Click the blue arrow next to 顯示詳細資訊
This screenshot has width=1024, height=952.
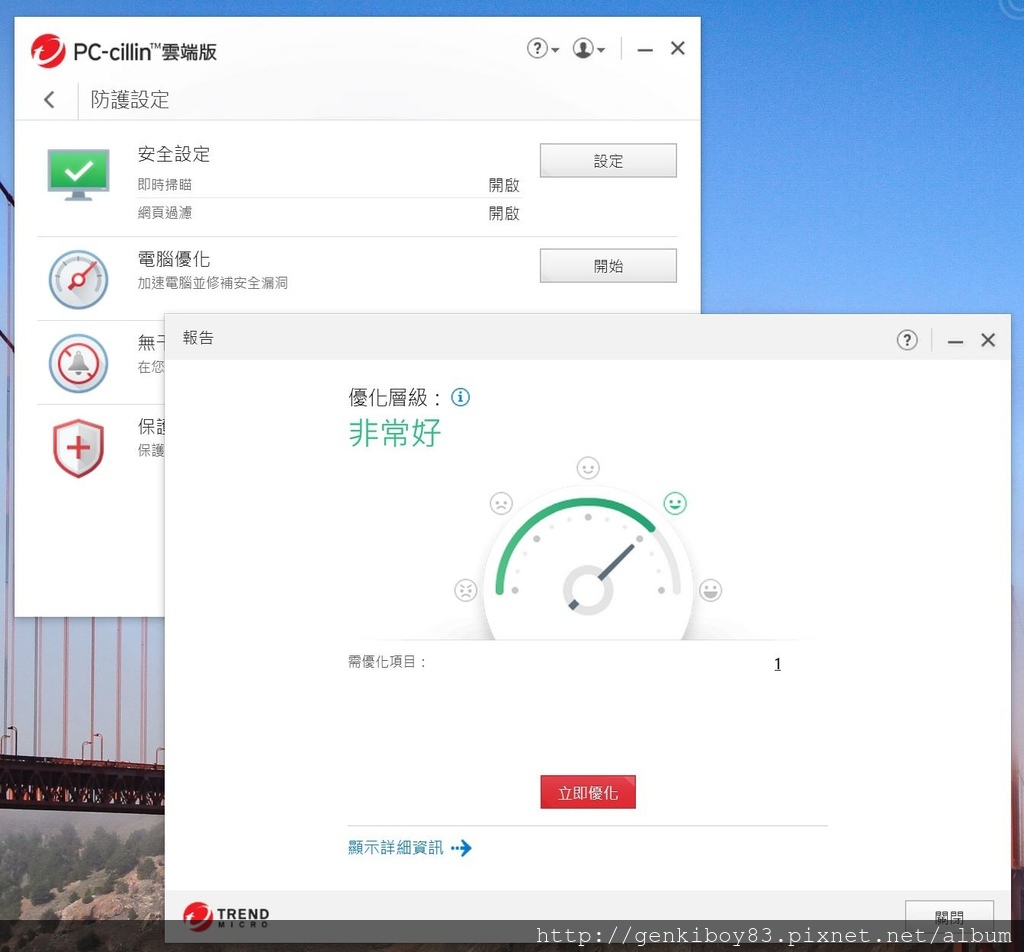(461, 848)
